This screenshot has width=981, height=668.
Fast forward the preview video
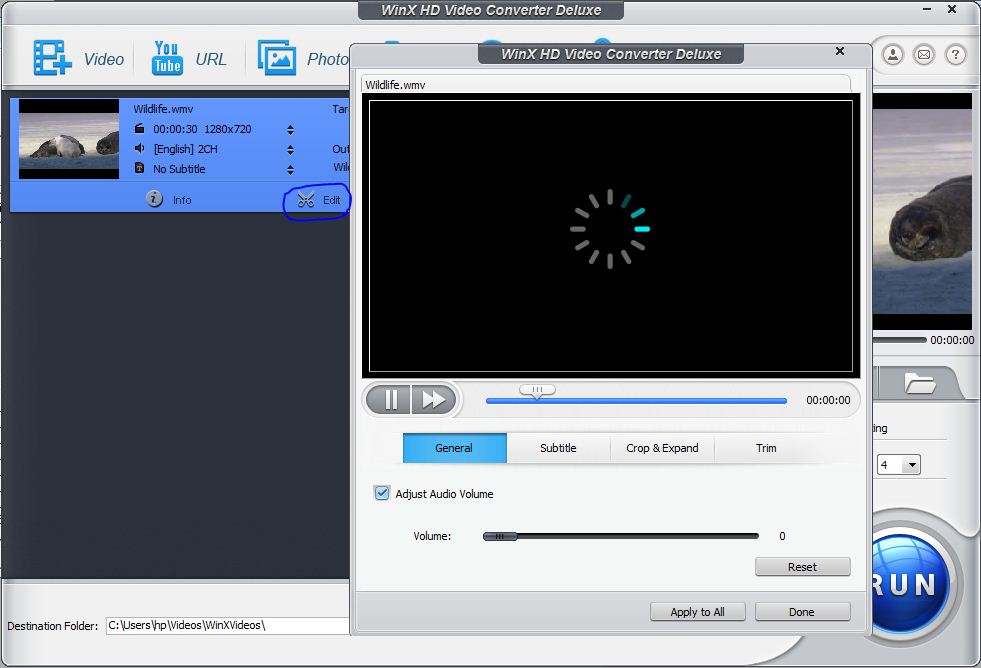(x=434, y=399)
